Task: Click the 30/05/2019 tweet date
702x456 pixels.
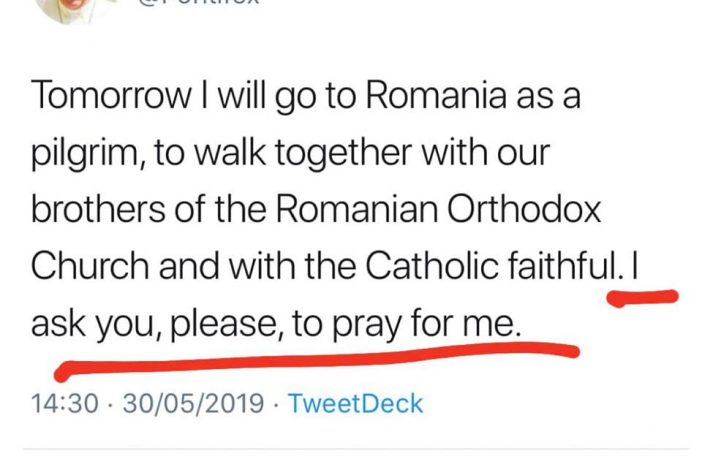Action: tap(193, 403)
